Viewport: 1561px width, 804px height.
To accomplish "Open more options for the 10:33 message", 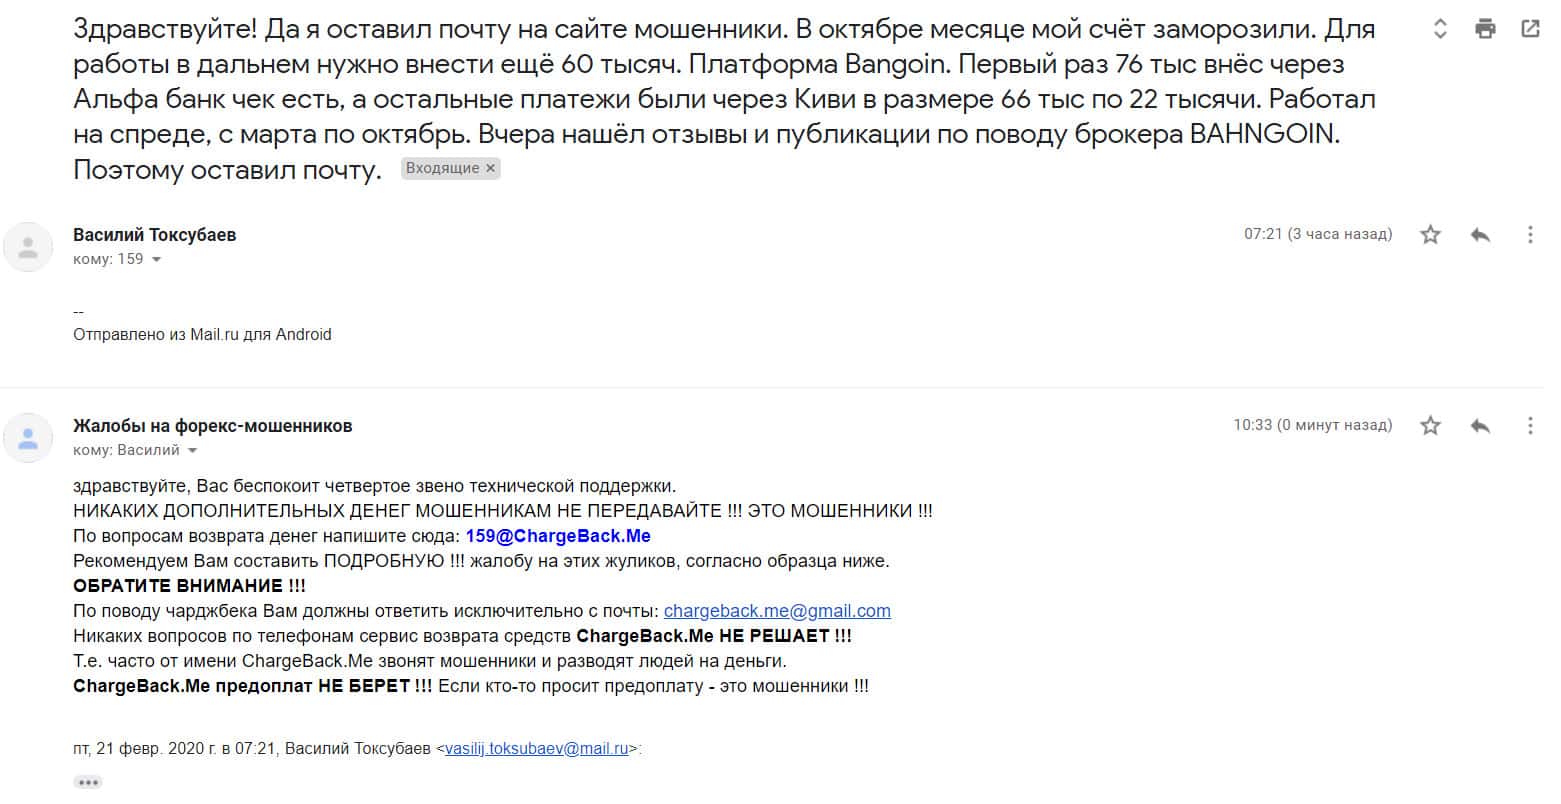I will pos(1530,426).
